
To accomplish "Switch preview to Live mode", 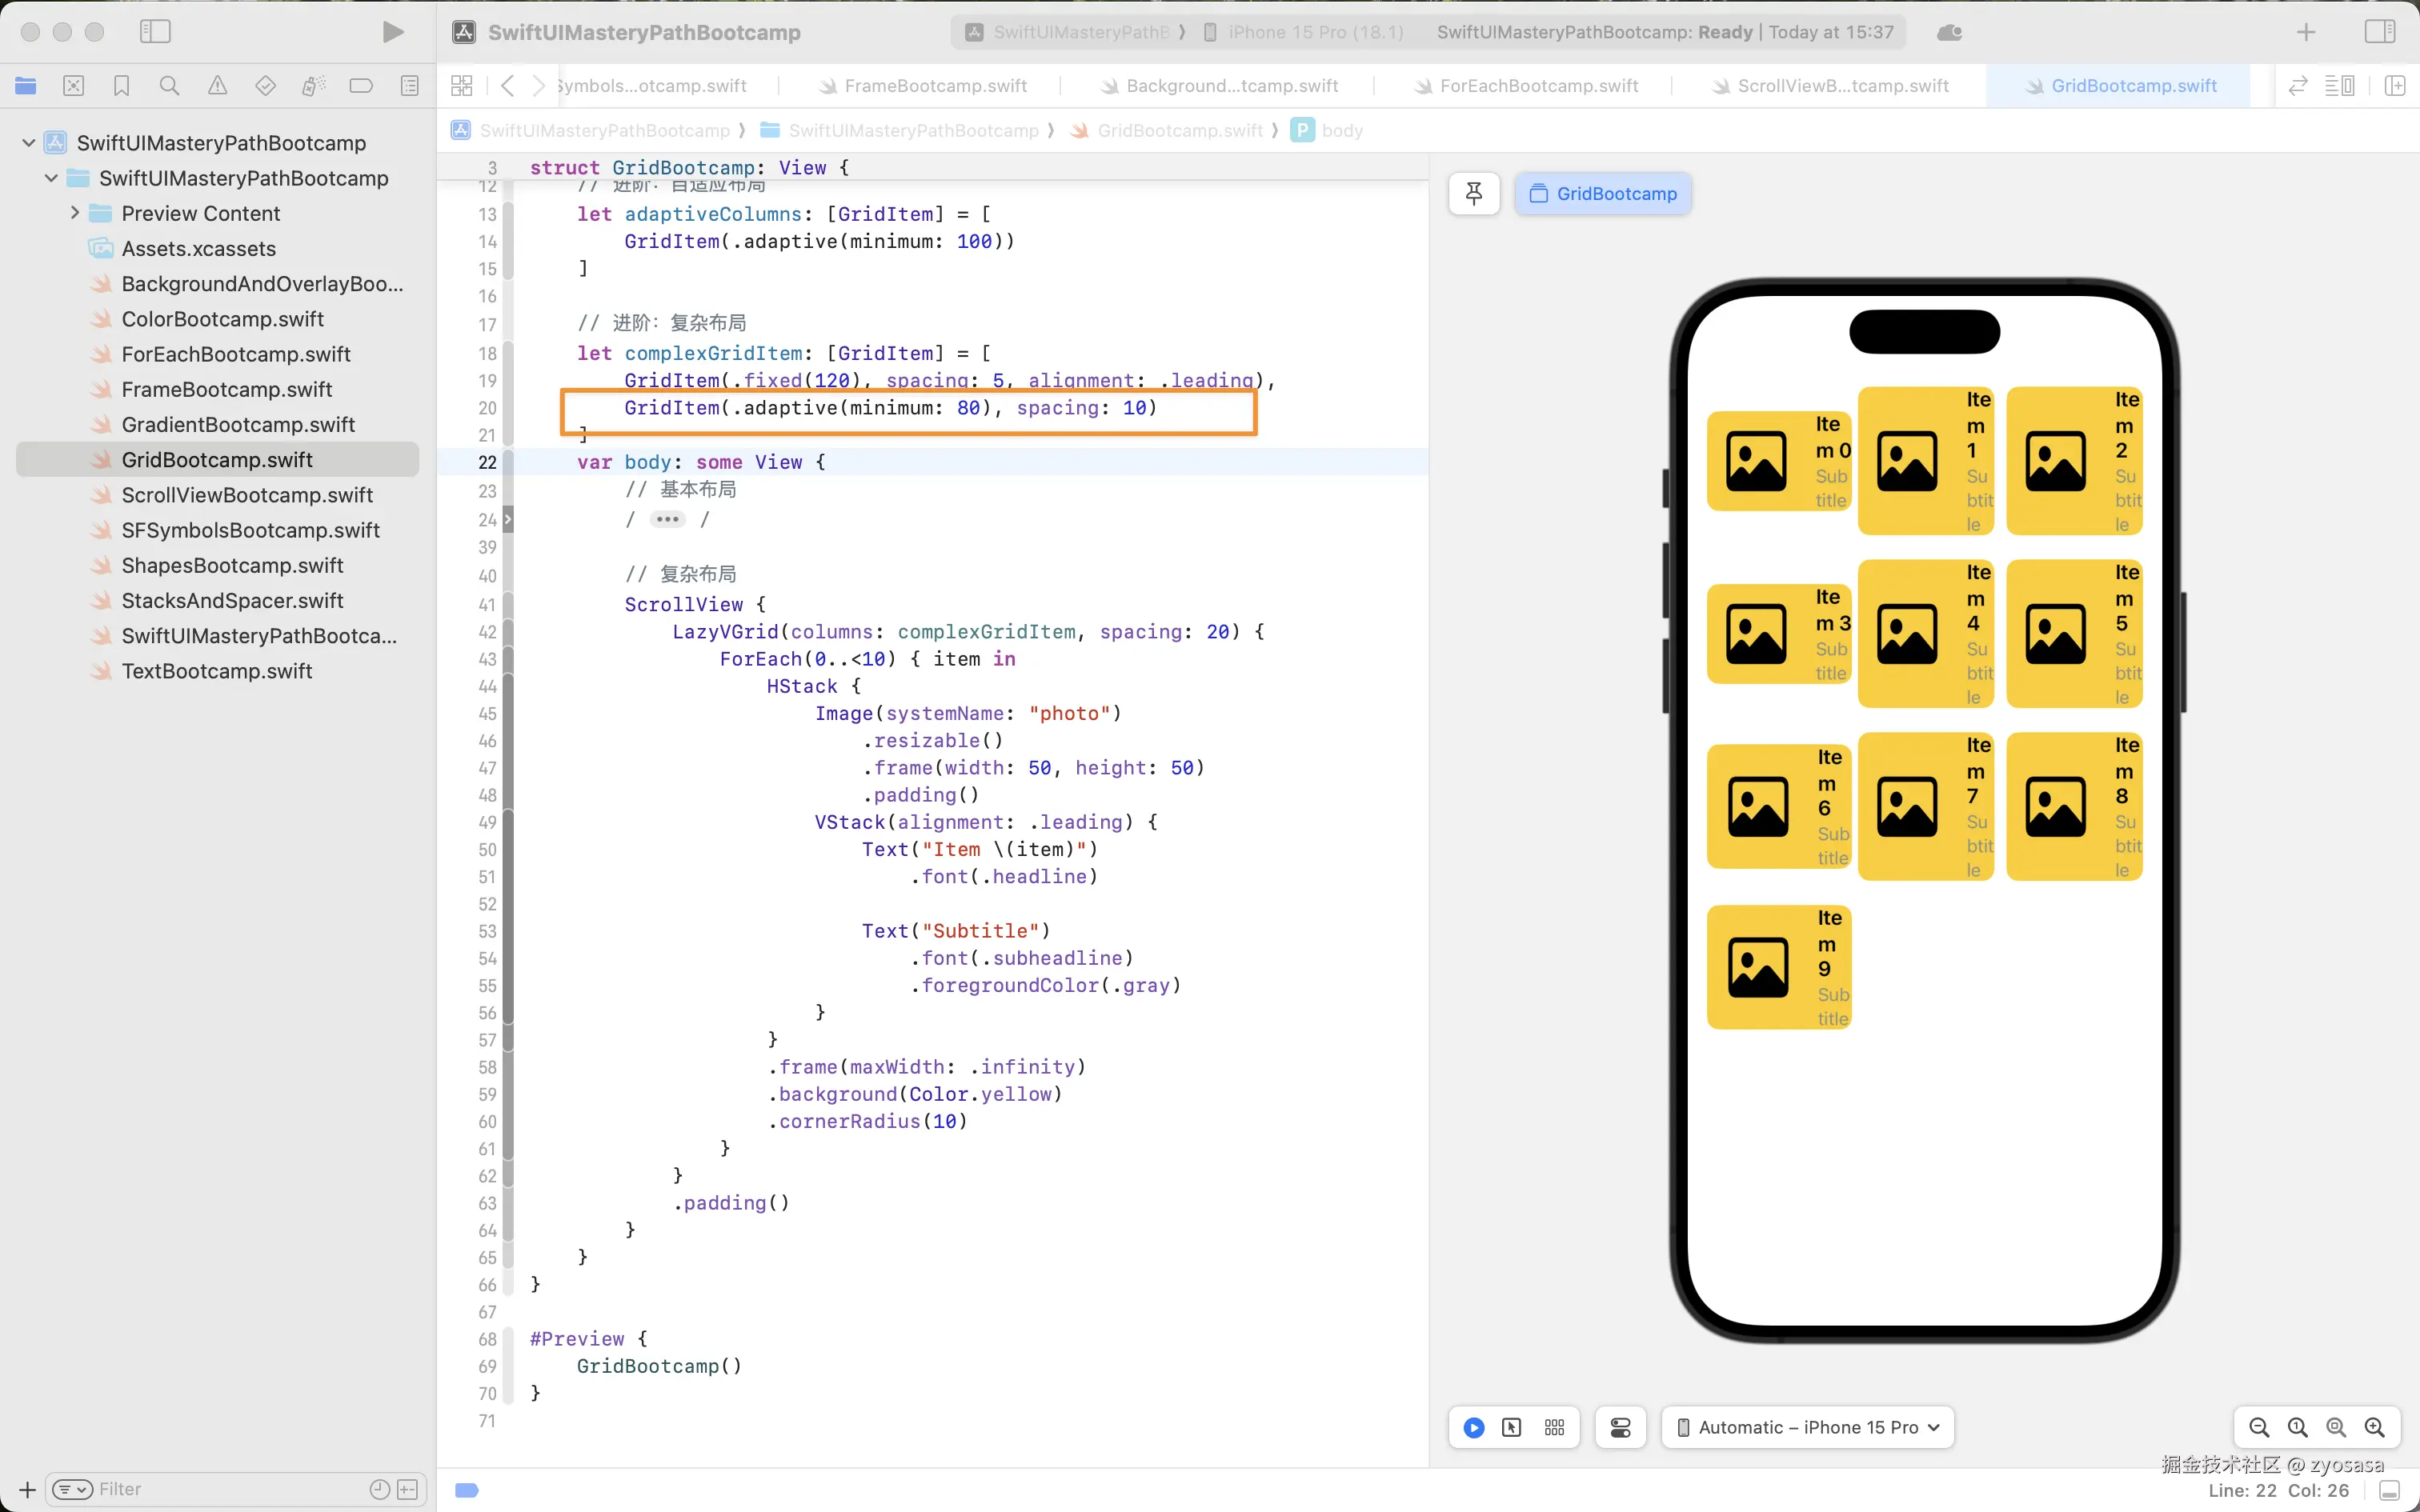I will pyautogui.click(x=1473, y=1427).
